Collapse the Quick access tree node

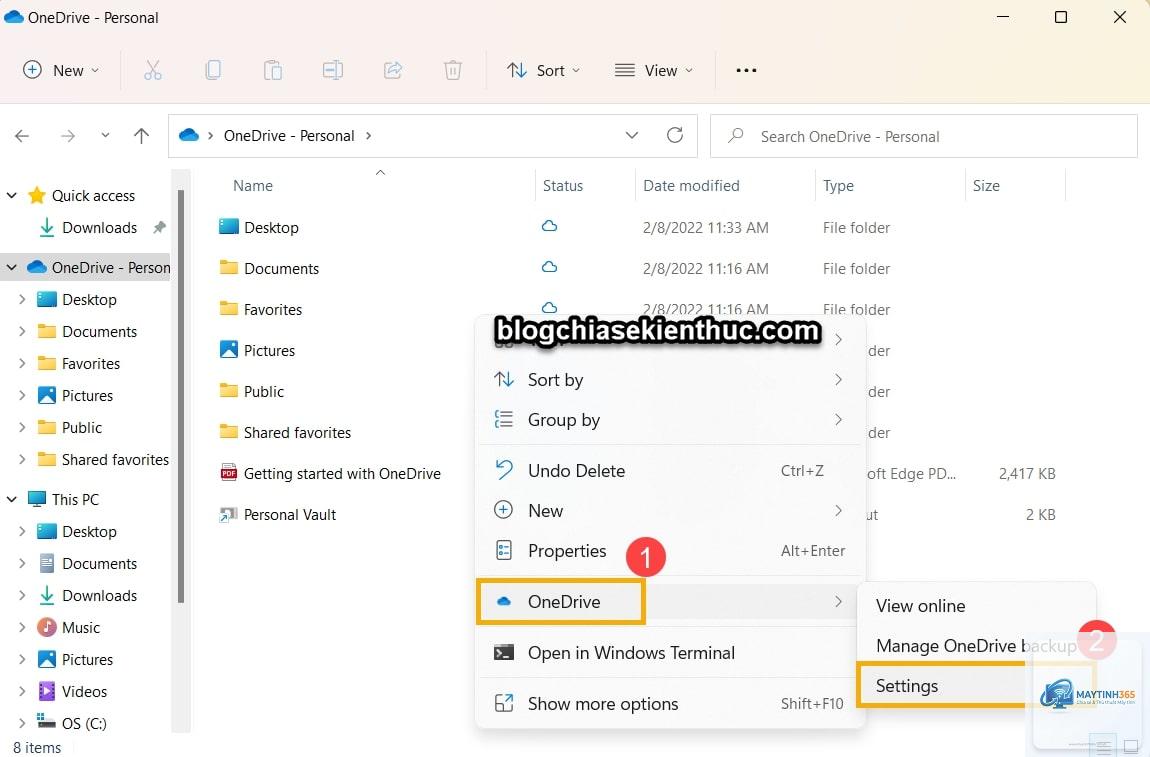(x=12, y=195)
